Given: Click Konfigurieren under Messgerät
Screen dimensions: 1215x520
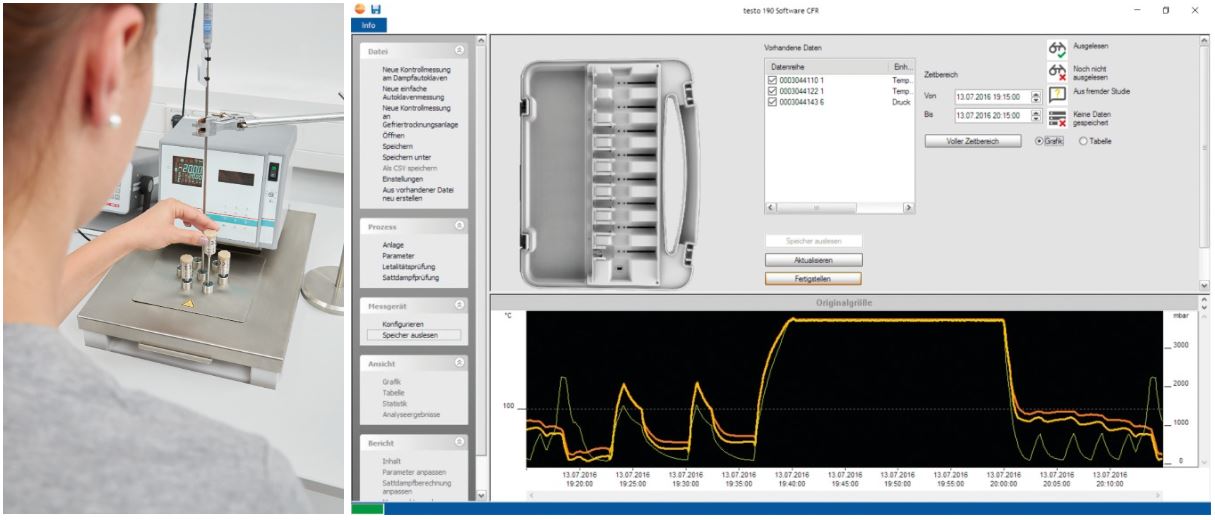Looking at the screenshot, I should click(403, 324).
